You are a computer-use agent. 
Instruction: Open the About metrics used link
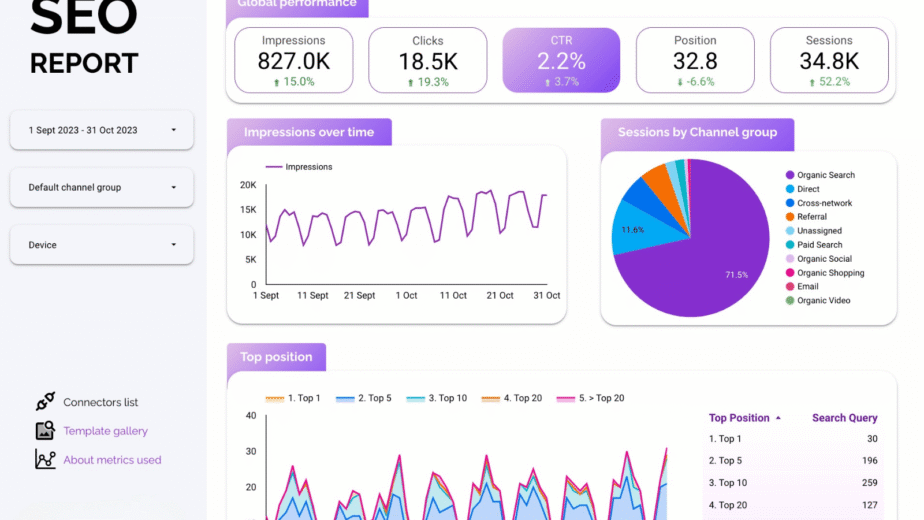tap(112, 460)
